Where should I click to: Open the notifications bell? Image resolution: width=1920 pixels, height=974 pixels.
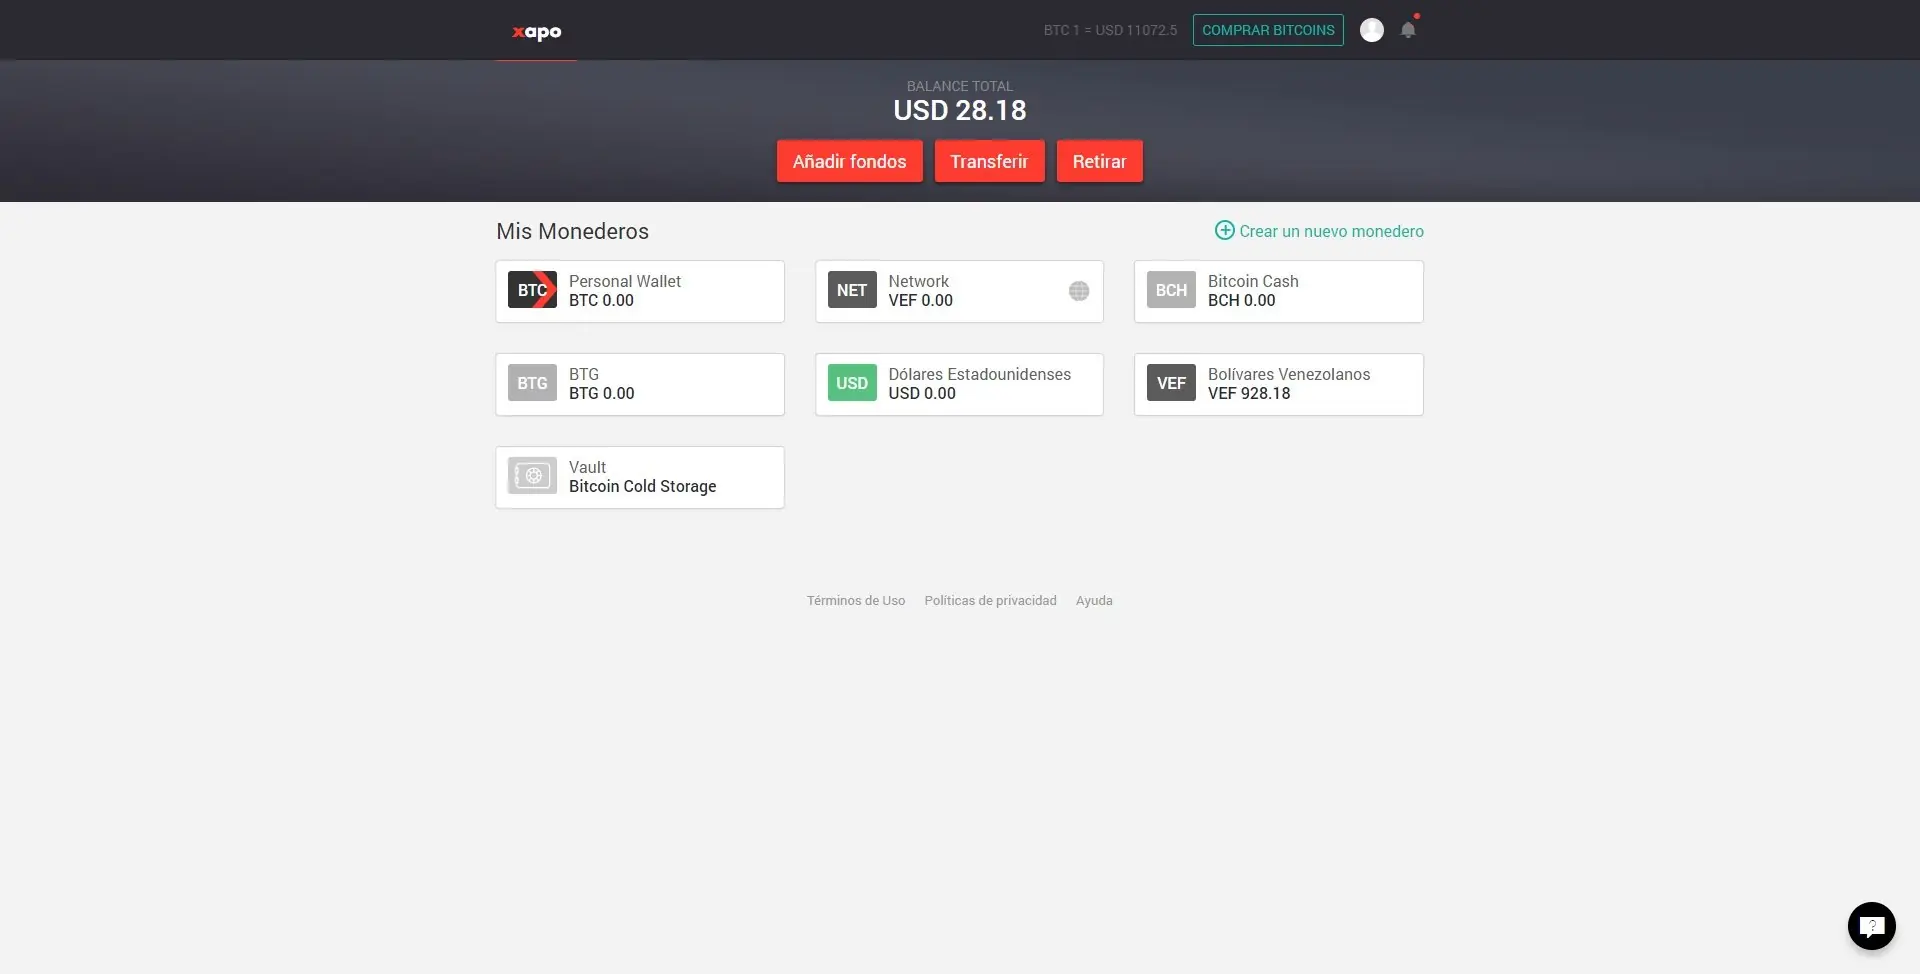[1408, 30]
